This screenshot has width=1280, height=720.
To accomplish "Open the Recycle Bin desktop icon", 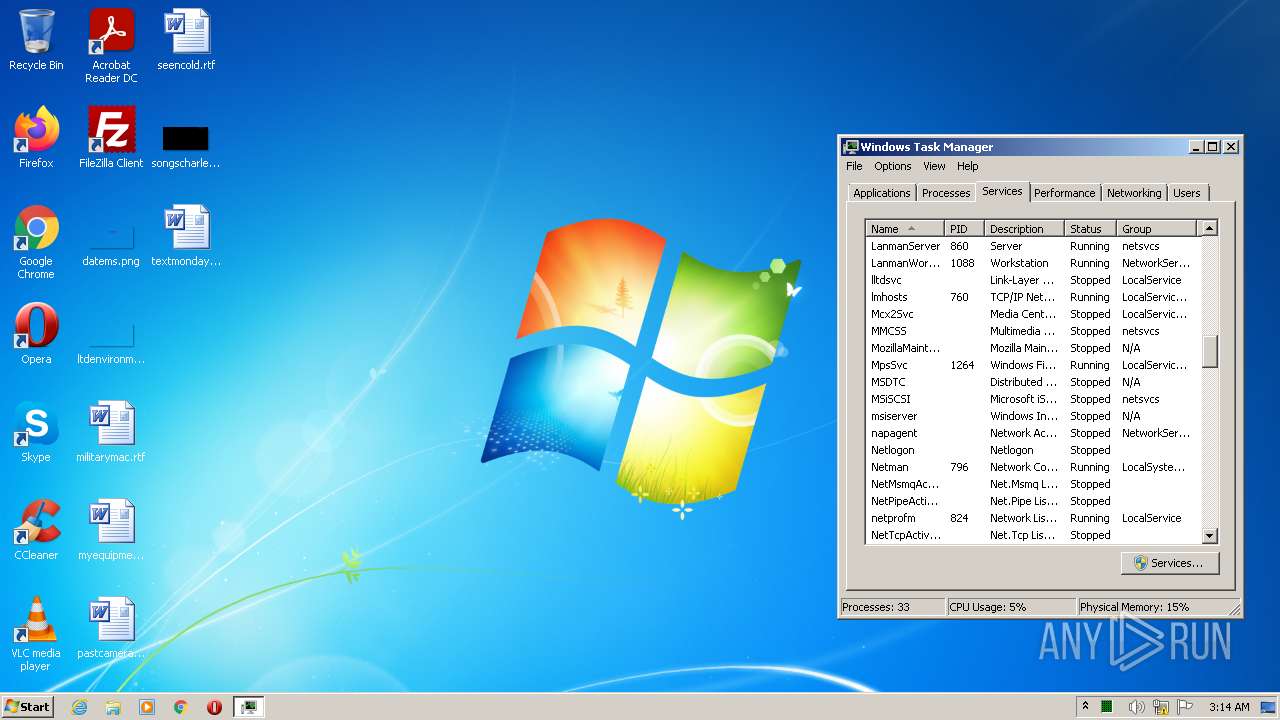I will (x=36, y=40).
